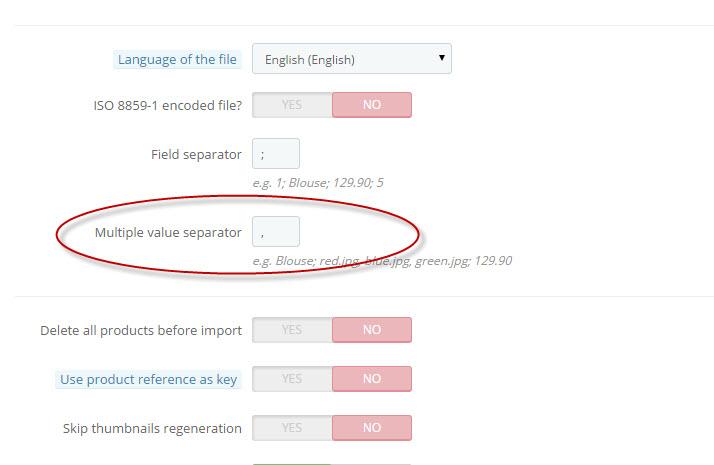Click the dropdown arrow beside English (English)
714x465 pixels.
(x=441, y=58)
